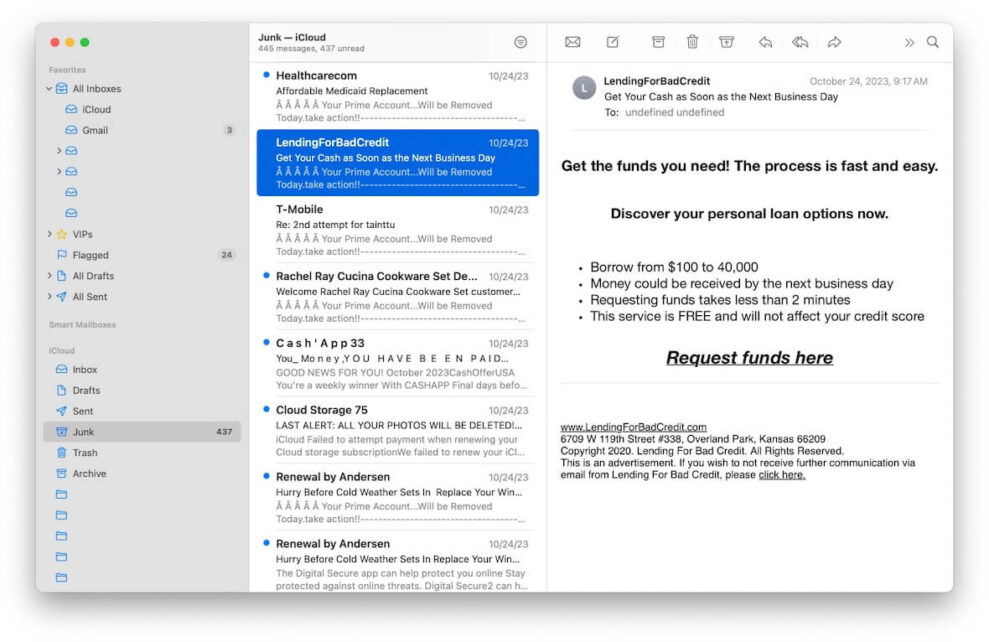Reply all to the current message

tap(798, 42)
